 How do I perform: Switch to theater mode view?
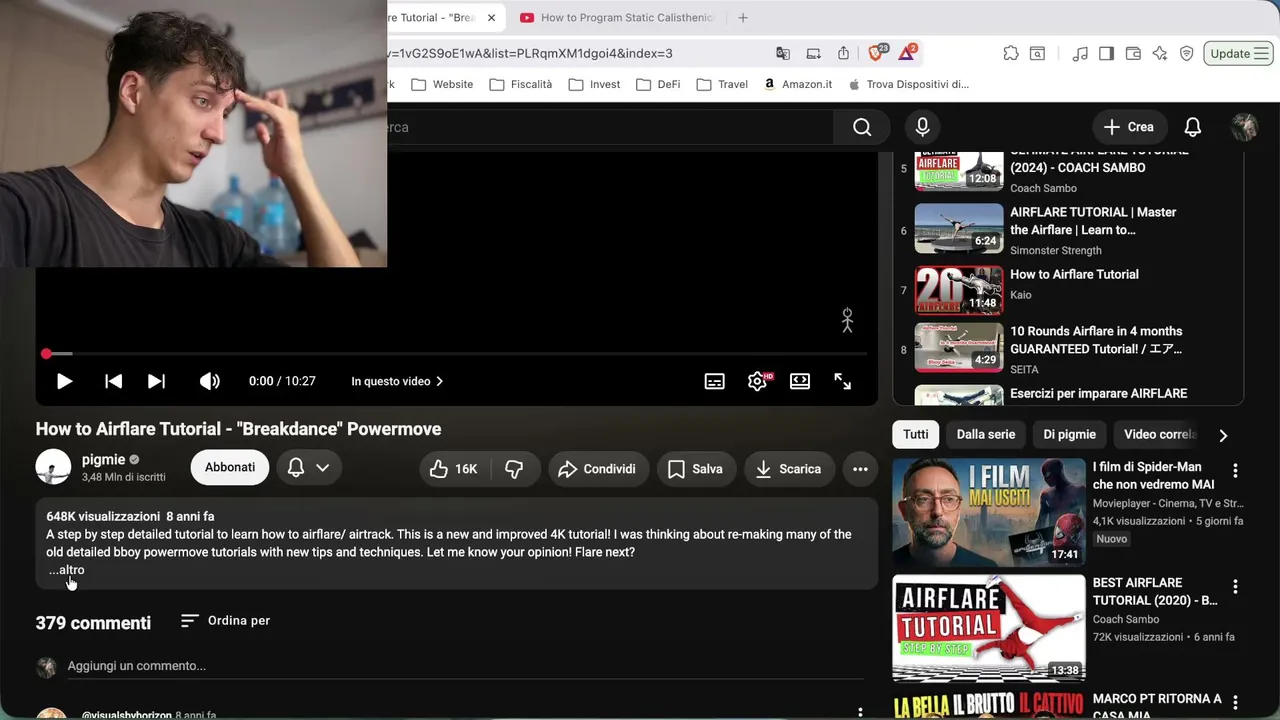coord(800,381)
